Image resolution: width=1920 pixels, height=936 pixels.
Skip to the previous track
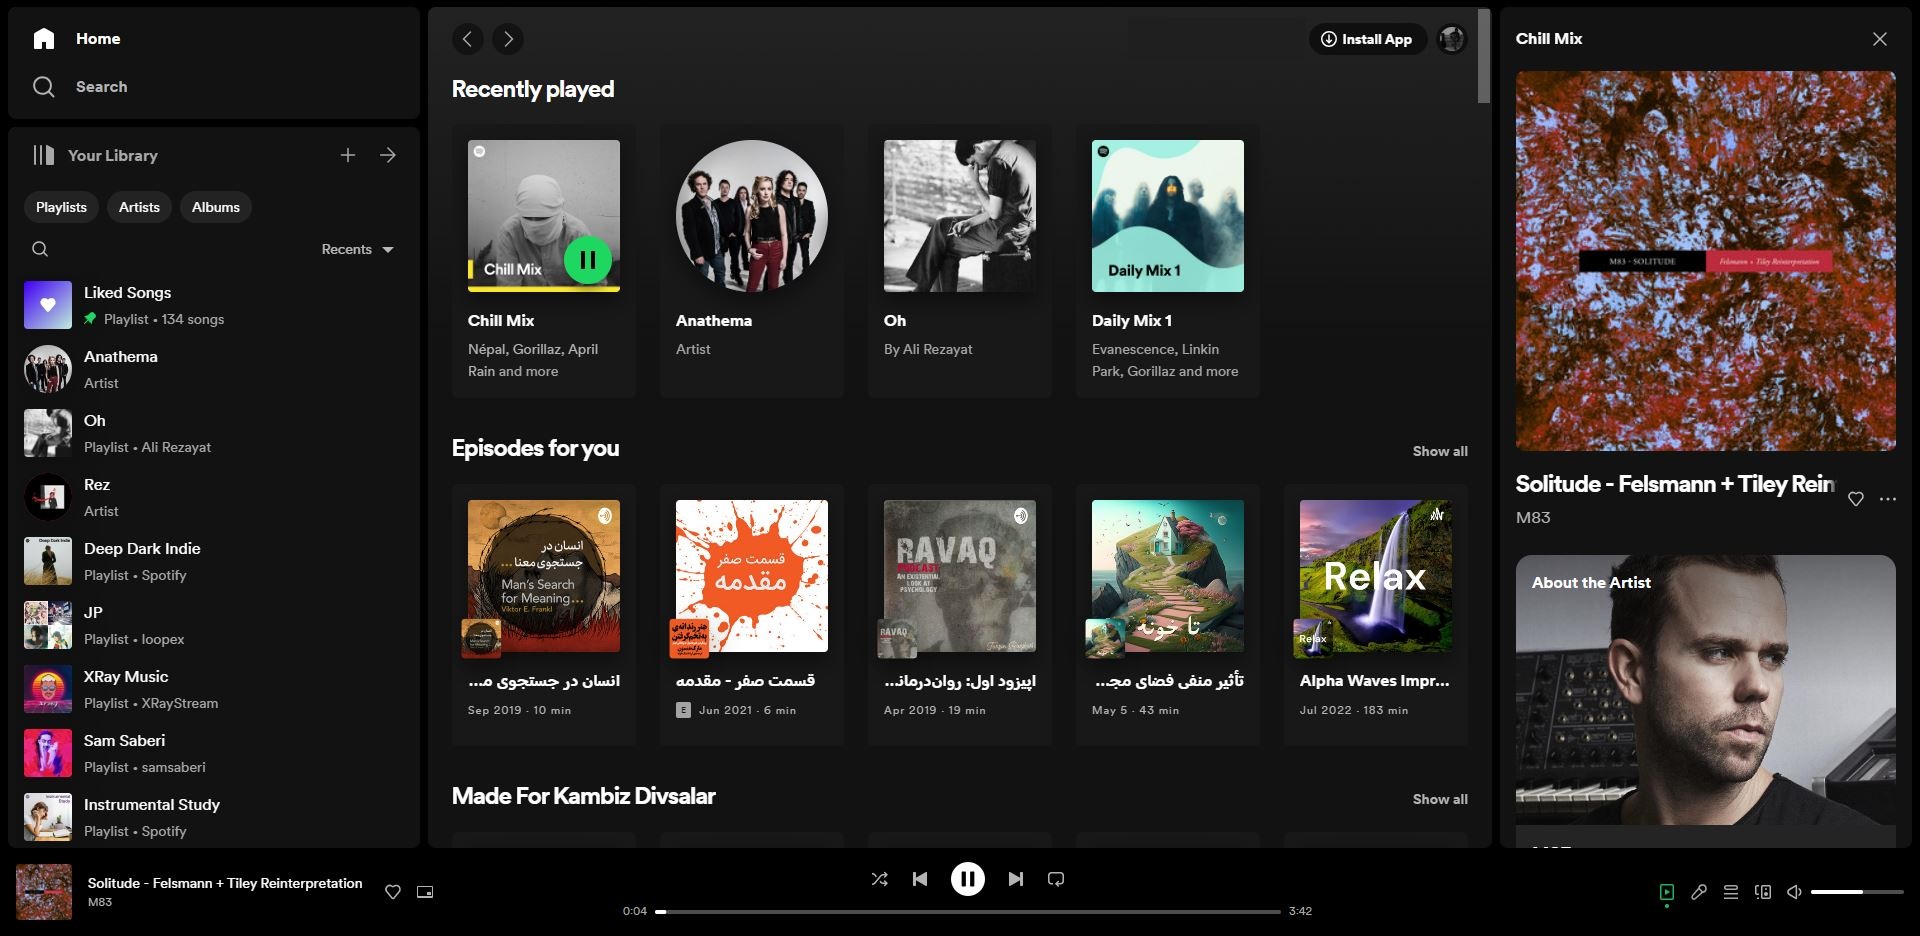(920, 879)
